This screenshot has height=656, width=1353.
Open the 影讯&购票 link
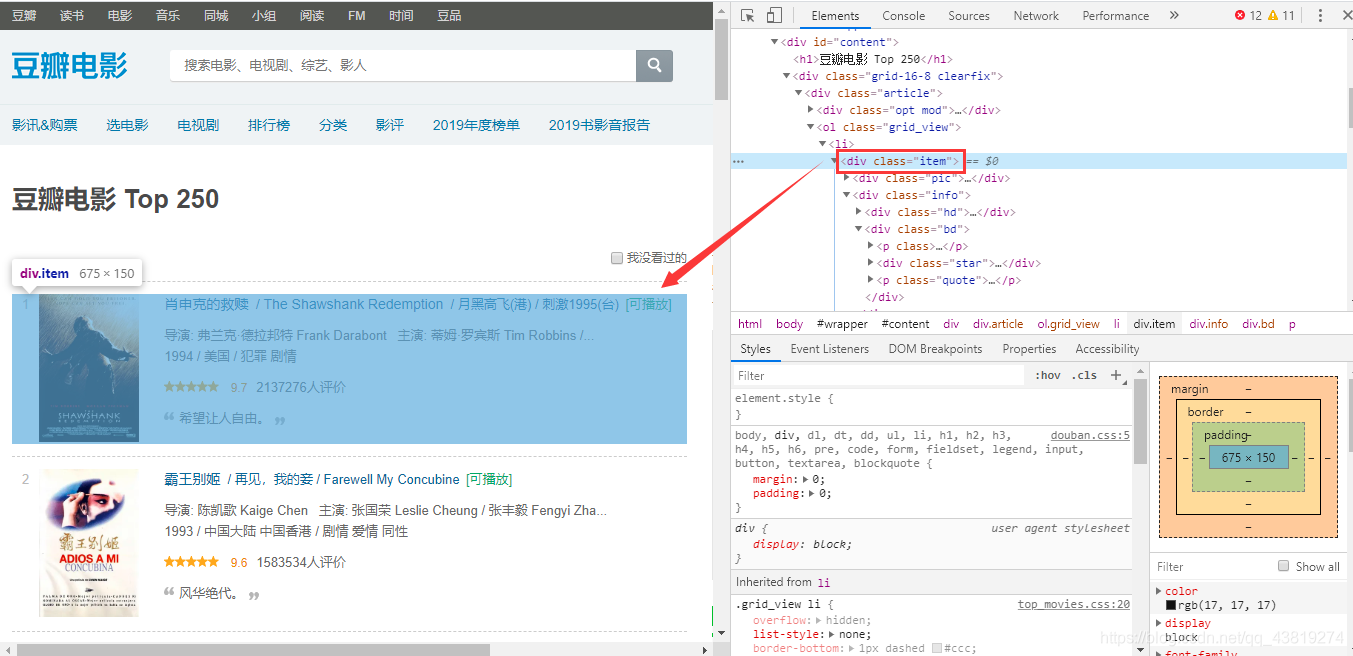click(x=45, y=125)
